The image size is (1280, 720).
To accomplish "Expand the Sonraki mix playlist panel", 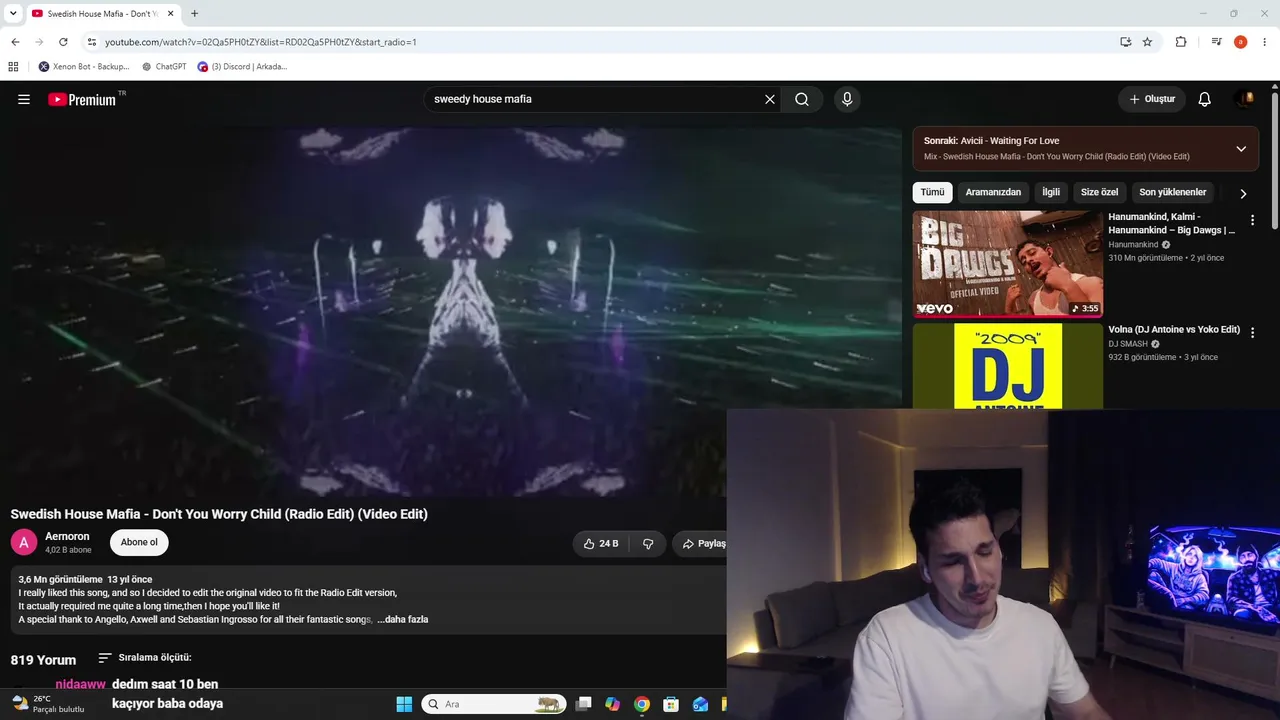I will coord(1241,149).
